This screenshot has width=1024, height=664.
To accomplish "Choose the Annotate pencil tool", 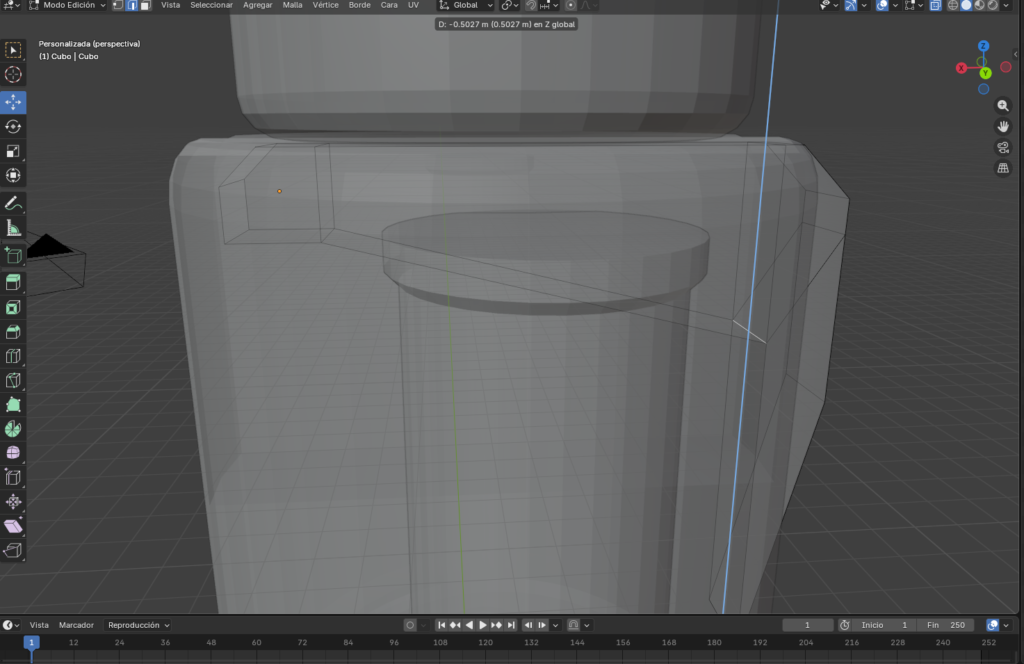I will point(13,203).
